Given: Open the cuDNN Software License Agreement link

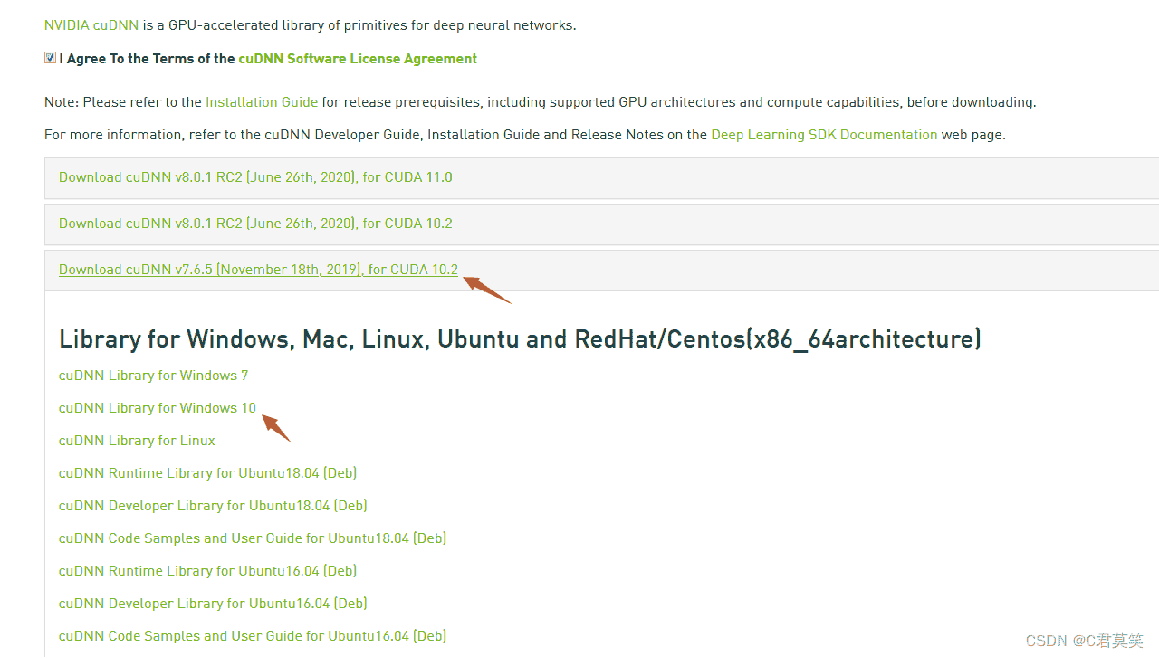Looking at the screenshot, I should click(357, 58).
